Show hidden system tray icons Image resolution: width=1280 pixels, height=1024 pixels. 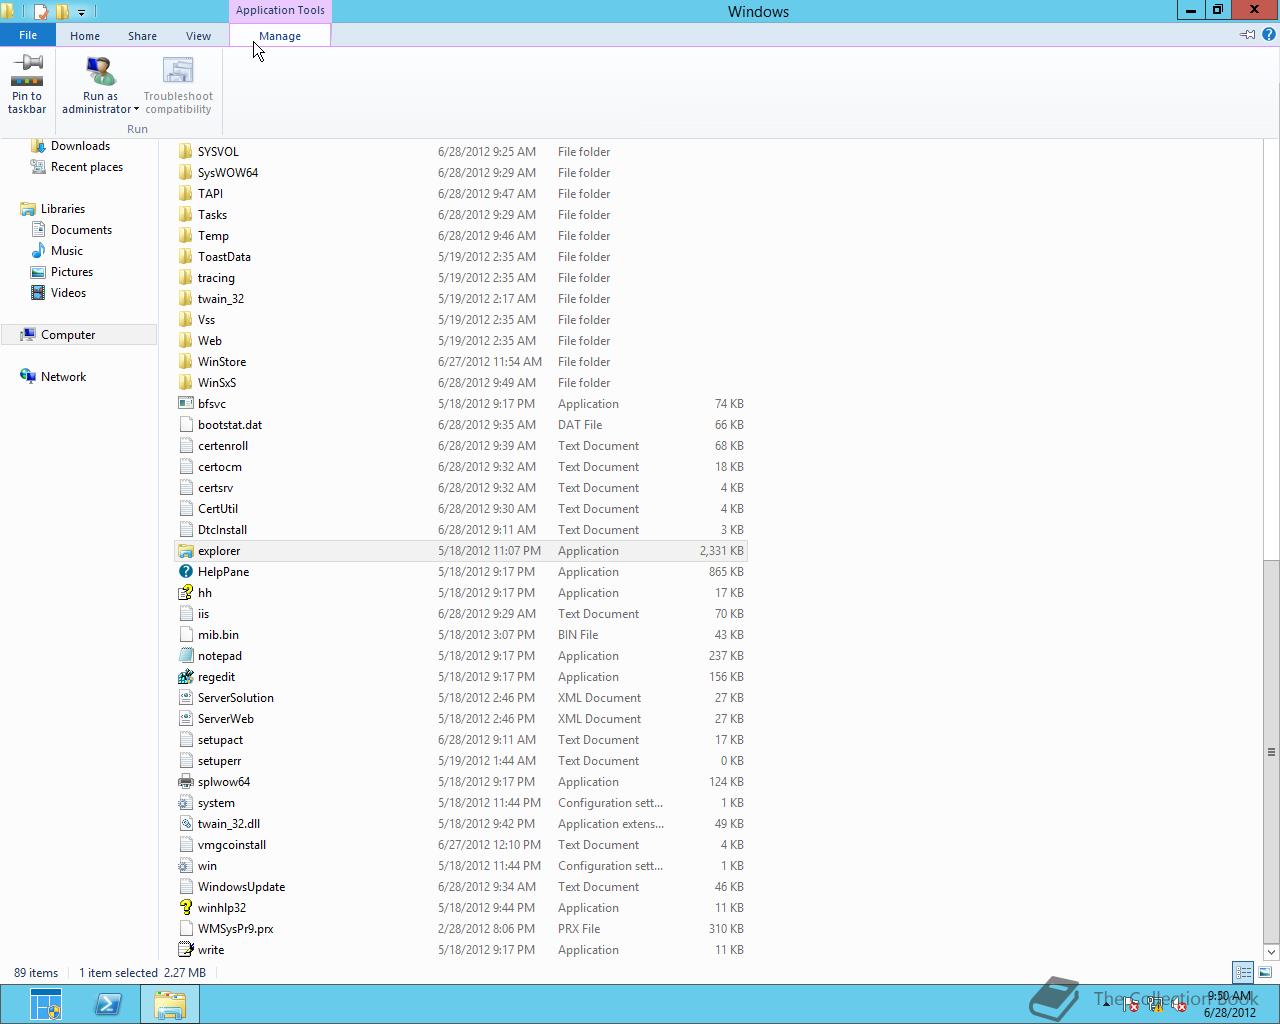[x=1106, y=1004]
